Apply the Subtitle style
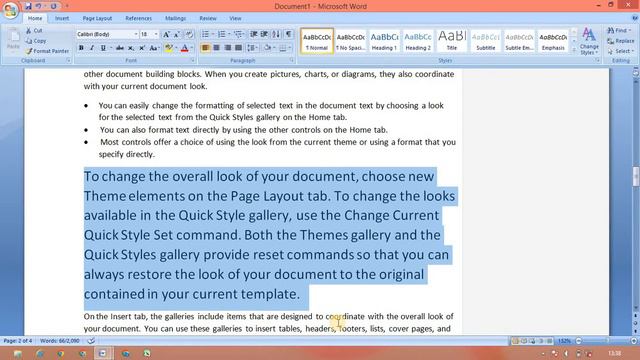The image size is (640, 360). [x=486, y=41]
